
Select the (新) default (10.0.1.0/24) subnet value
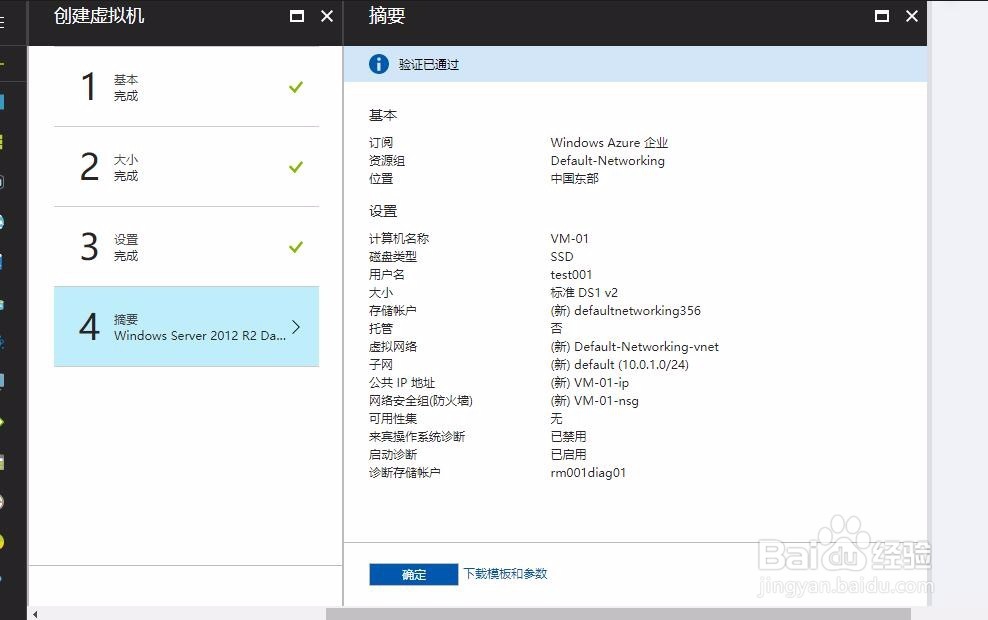(x=619, y=364)
